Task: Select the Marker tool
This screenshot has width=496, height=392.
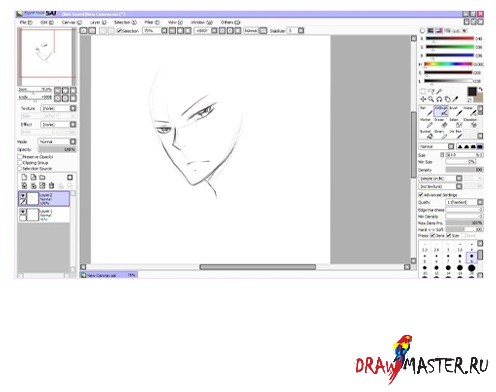Action: tap(426, 123)
